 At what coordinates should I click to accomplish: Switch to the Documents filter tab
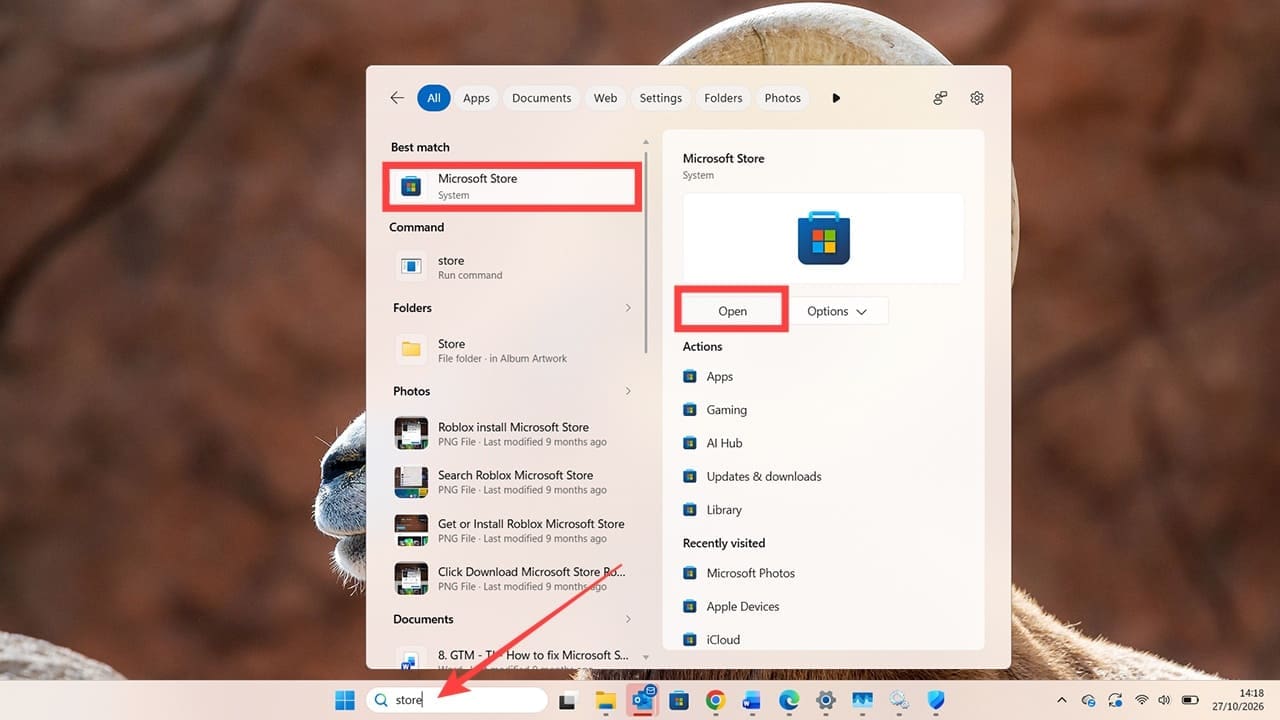[x=541, y=98]
